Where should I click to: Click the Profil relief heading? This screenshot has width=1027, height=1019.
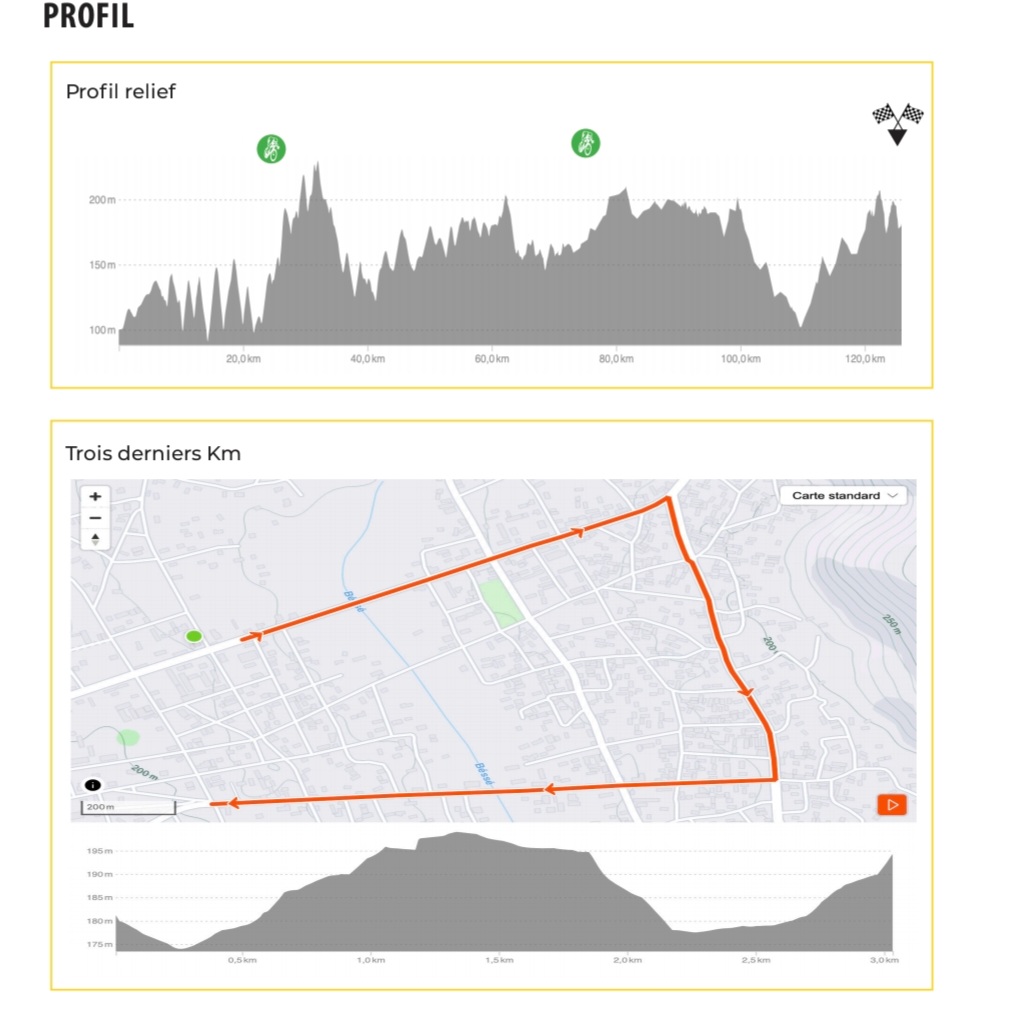[120, 92]
